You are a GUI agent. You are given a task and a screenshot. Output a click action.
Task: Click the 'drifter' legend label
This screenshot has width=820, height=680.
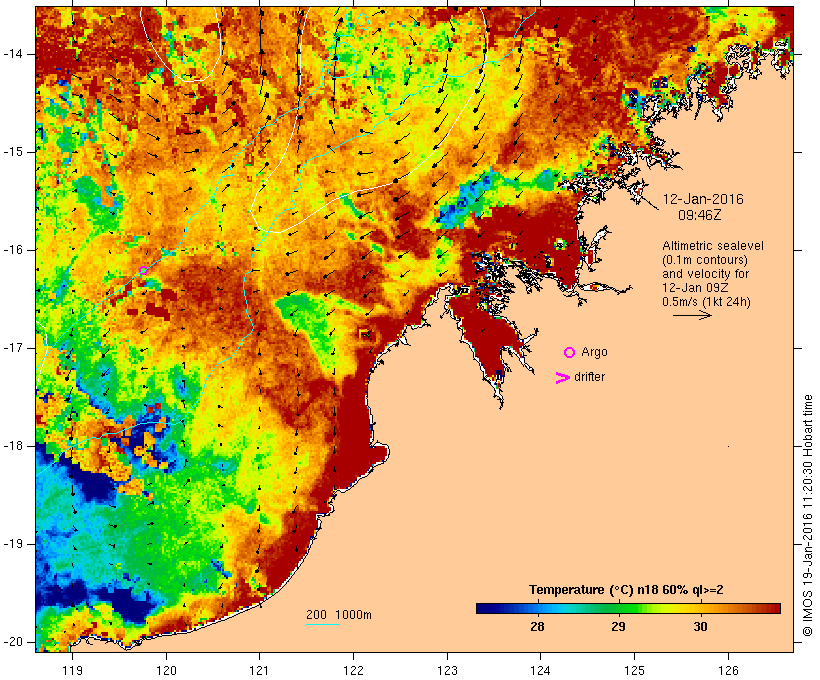589,377
